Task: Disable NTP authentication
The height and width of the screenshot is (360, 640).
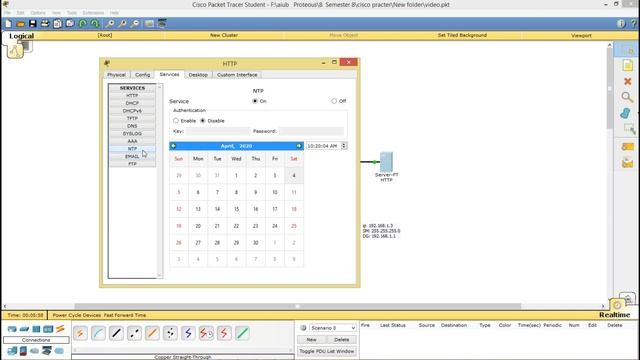Action: (203, 121)
